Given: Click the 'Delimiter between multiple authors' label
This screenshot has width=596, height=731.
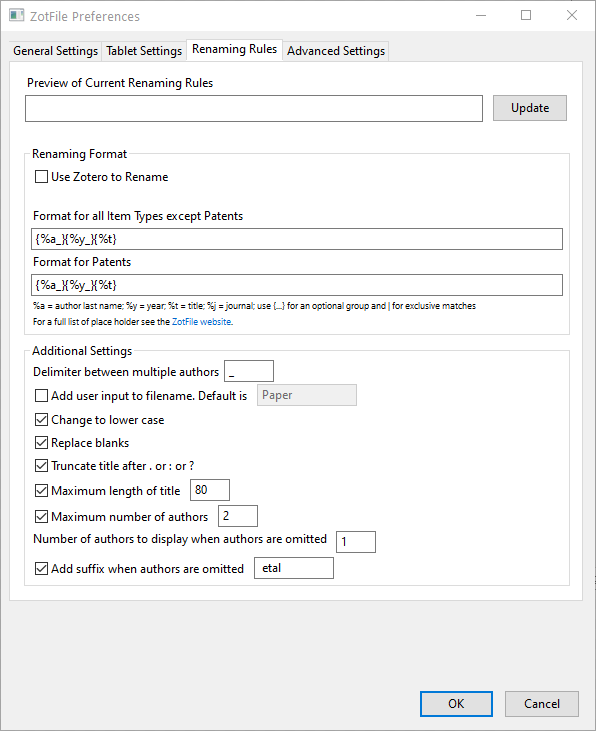Looking at the screenshot, I should [126, 372].
